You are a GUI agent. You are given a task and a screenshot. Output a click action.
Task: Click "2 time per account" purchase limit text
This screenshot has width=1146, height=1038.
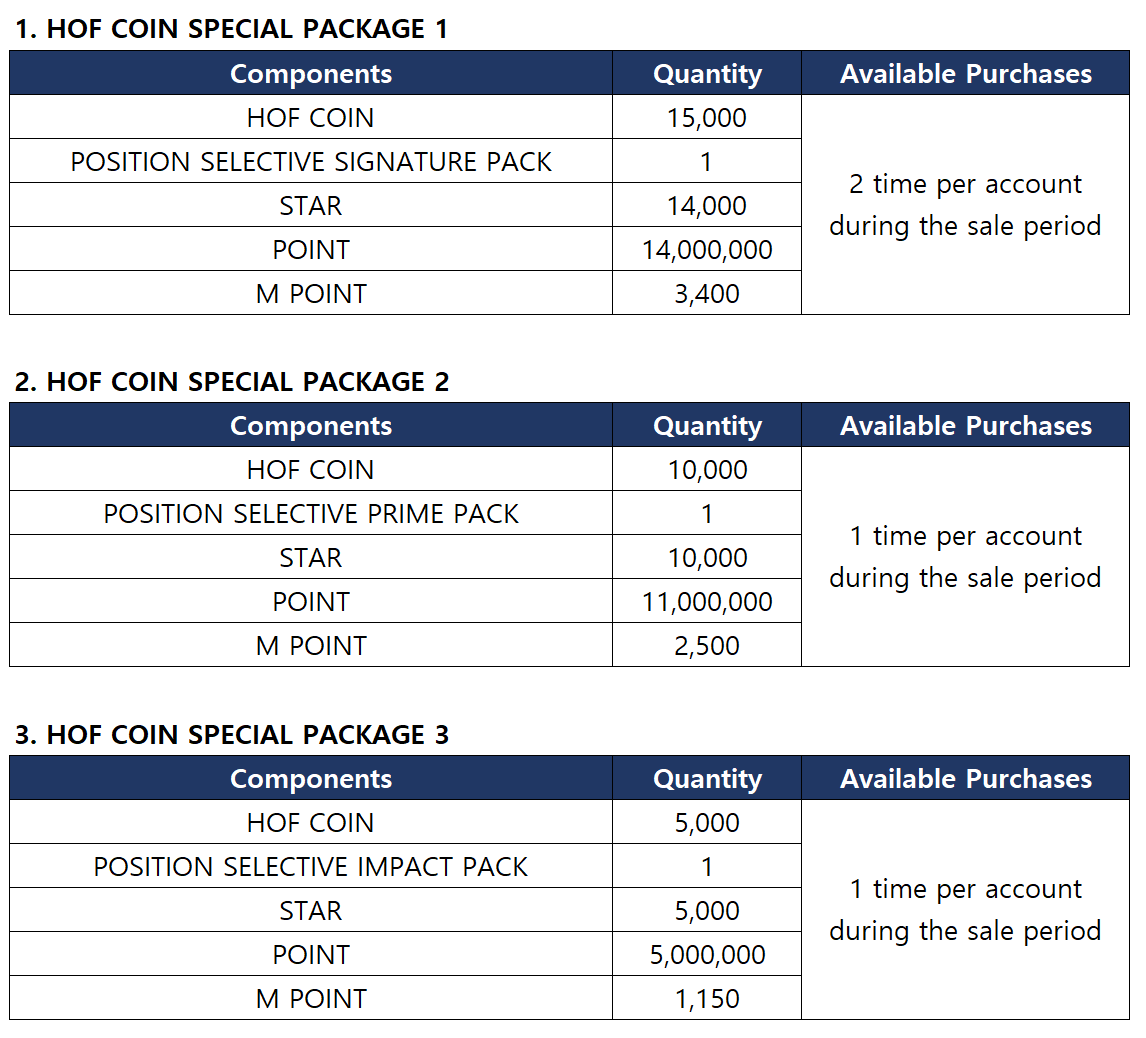click(x=965, y=185)
